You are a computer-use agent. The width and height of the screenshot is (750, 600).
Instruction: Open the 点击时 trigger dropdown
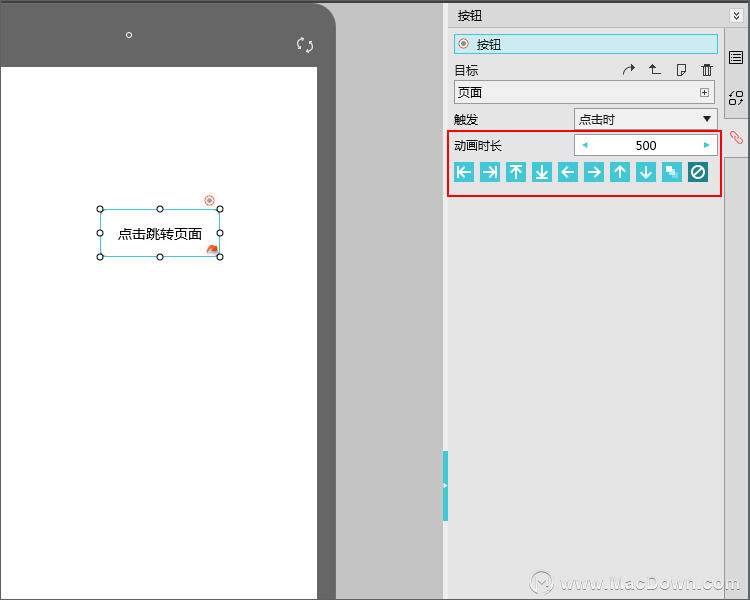coord(645,119)
